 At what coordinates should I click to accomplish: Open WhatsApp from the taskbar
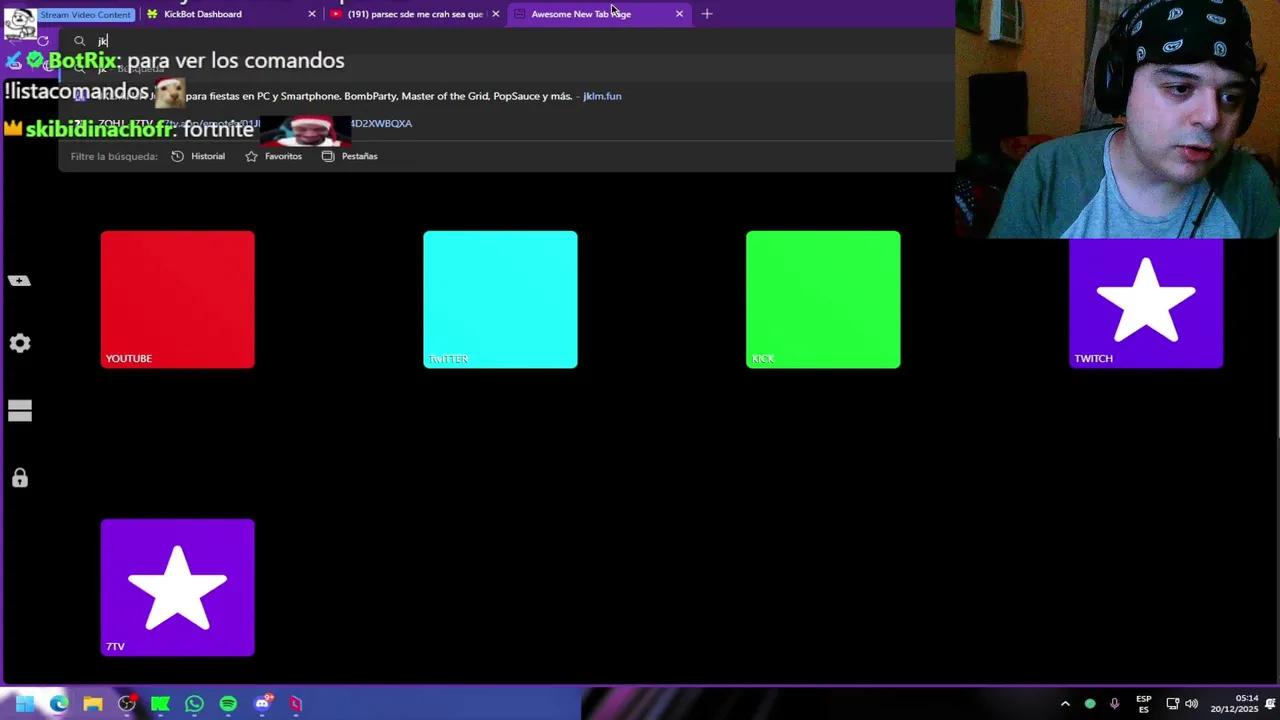click(x=194, y=703)
